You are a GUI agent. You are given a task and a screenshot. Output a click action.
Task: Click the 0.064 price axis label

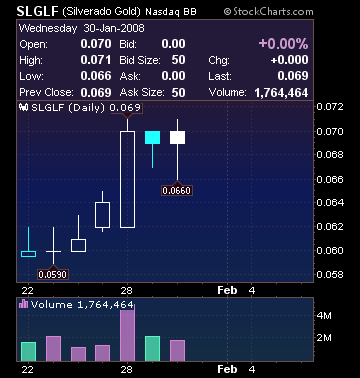click(x=330, y=203)
